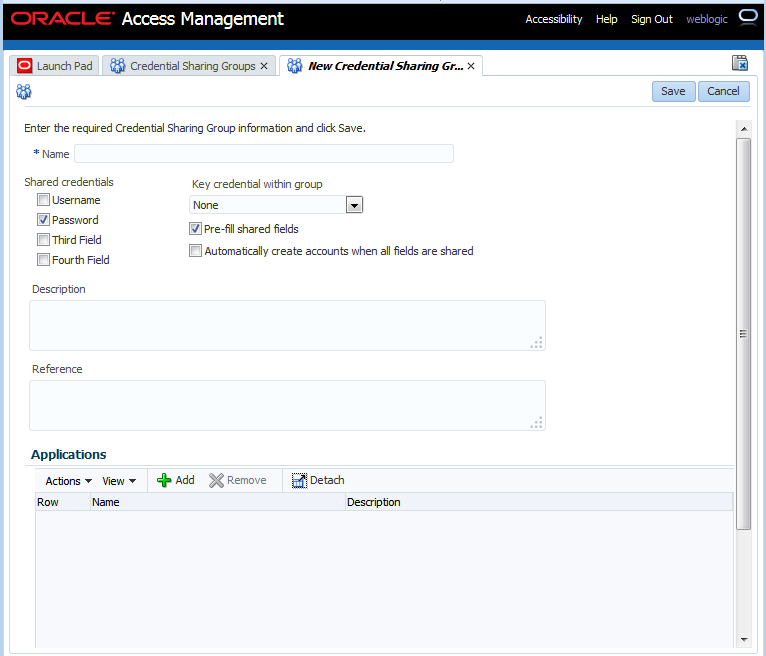The width and height of the screenshot is (766, 656).
Task: Click the Oracle logo in header
Action: point(63,19)
